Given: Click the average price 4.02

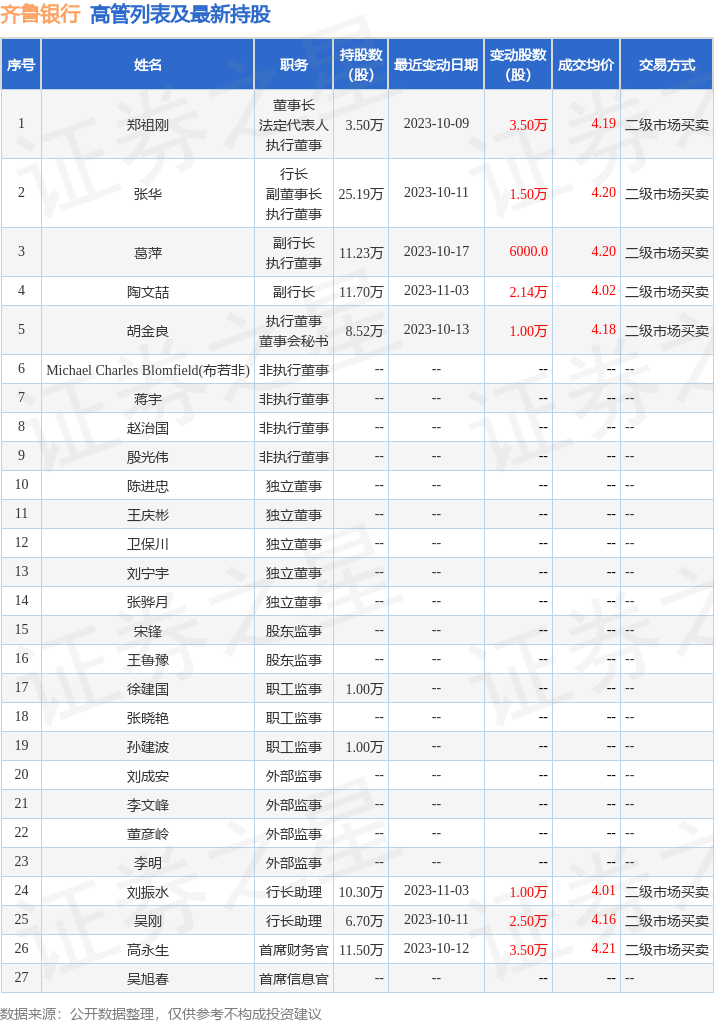Looking at the screenshot, I should [x=604, y=290].
